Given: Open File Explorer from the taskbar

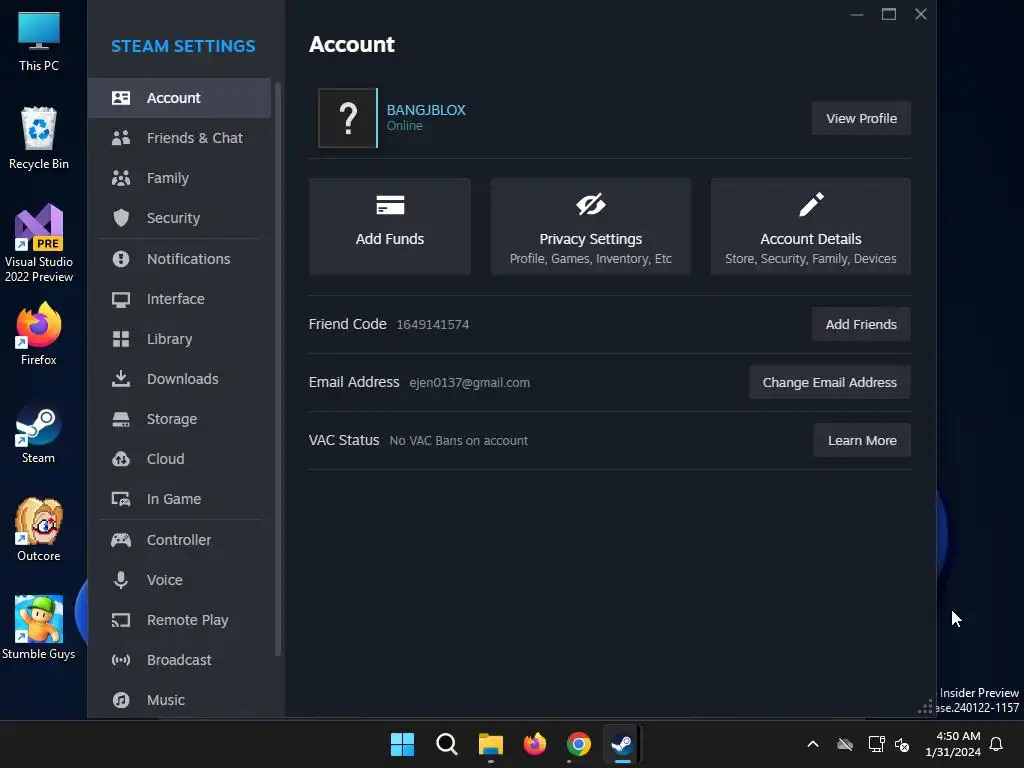Looking at the screenshot, I should 490,744.
